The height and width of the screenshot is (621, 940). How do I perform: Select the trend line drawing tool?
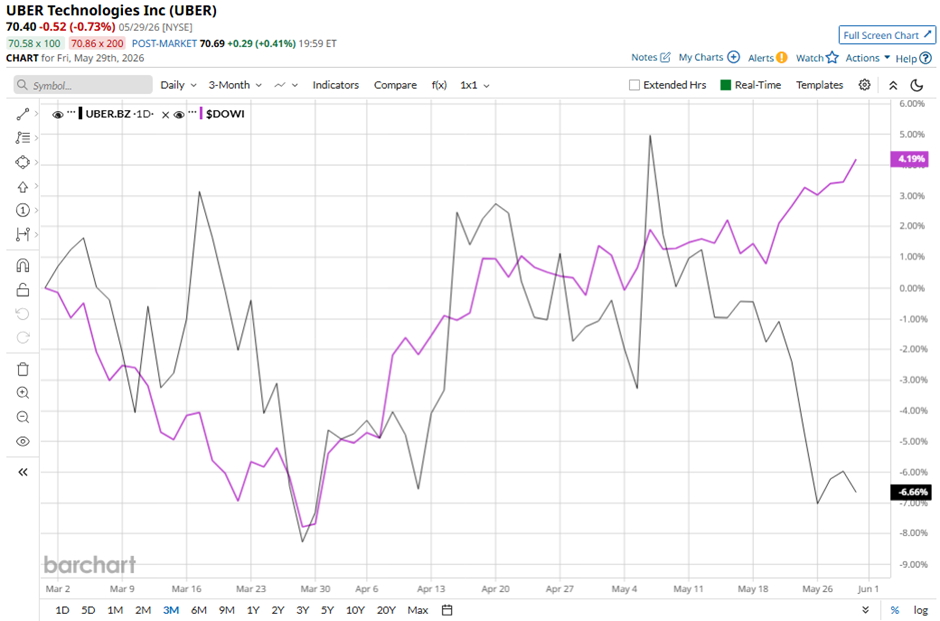tap(23, 114)
